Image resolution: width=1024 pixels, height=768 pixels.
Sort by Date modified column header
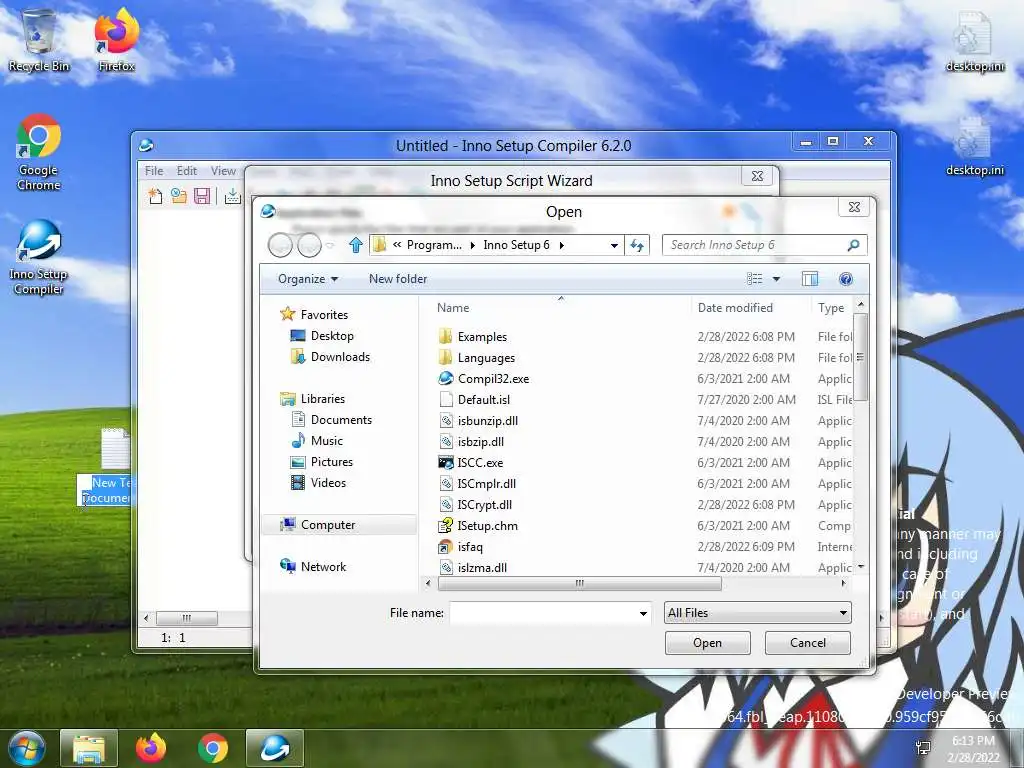[x=750, y=308]
